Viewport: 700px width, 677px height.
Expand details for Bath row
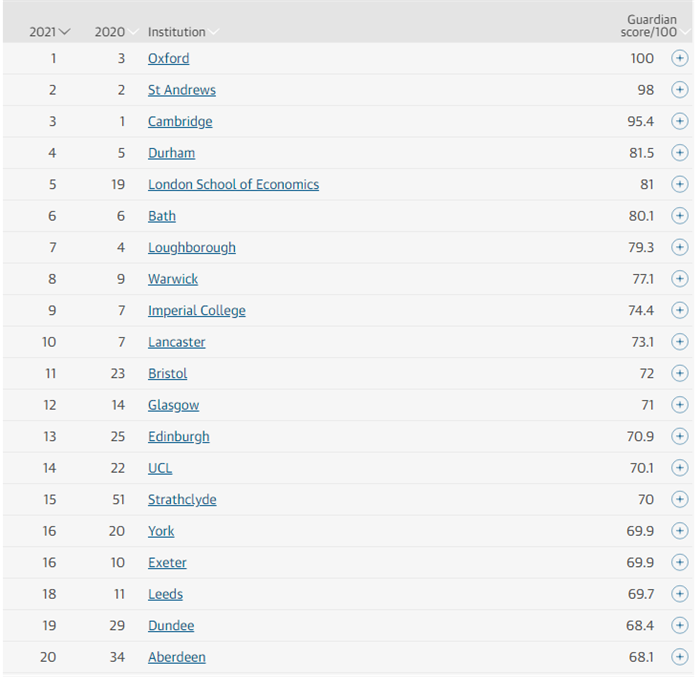(x=679, y=216)
